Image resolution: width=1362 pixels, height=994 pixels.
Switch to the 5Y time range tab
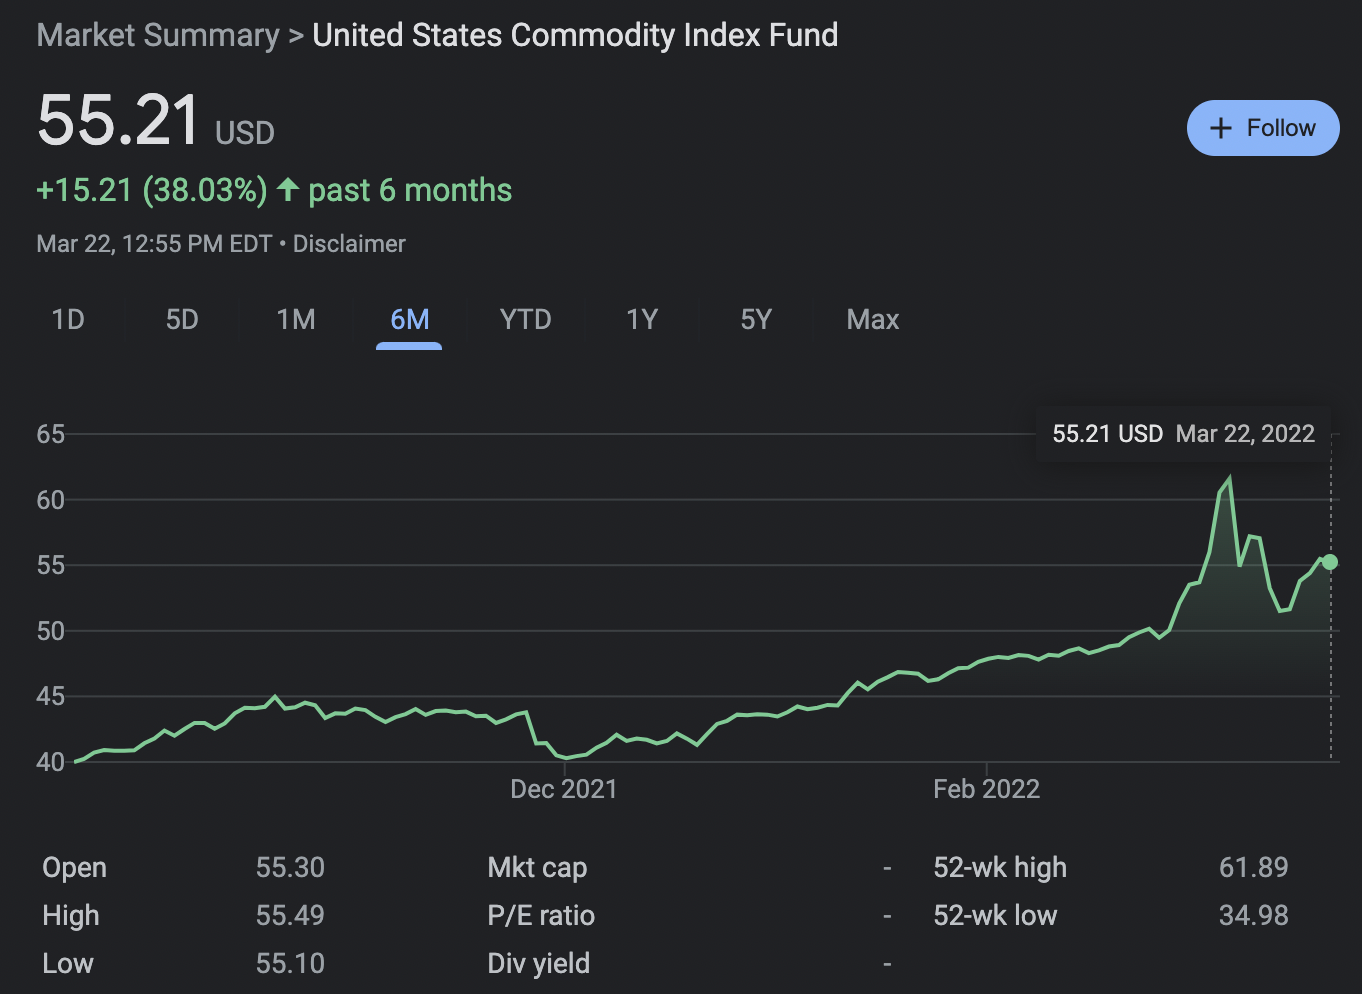coord(756,320)
